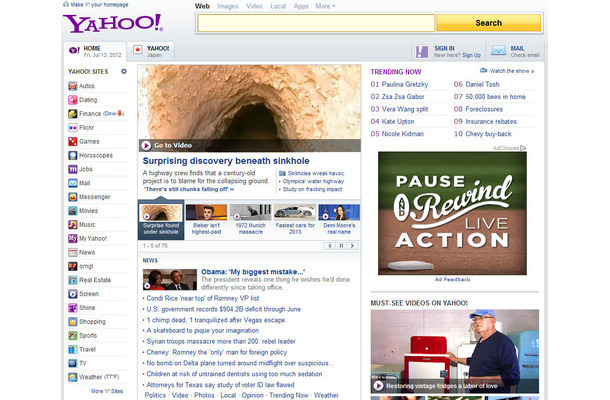Click the Ad Feedback link
Image resolution: width=610 pixels, height=400 pixels.
[x=452, y=279]
